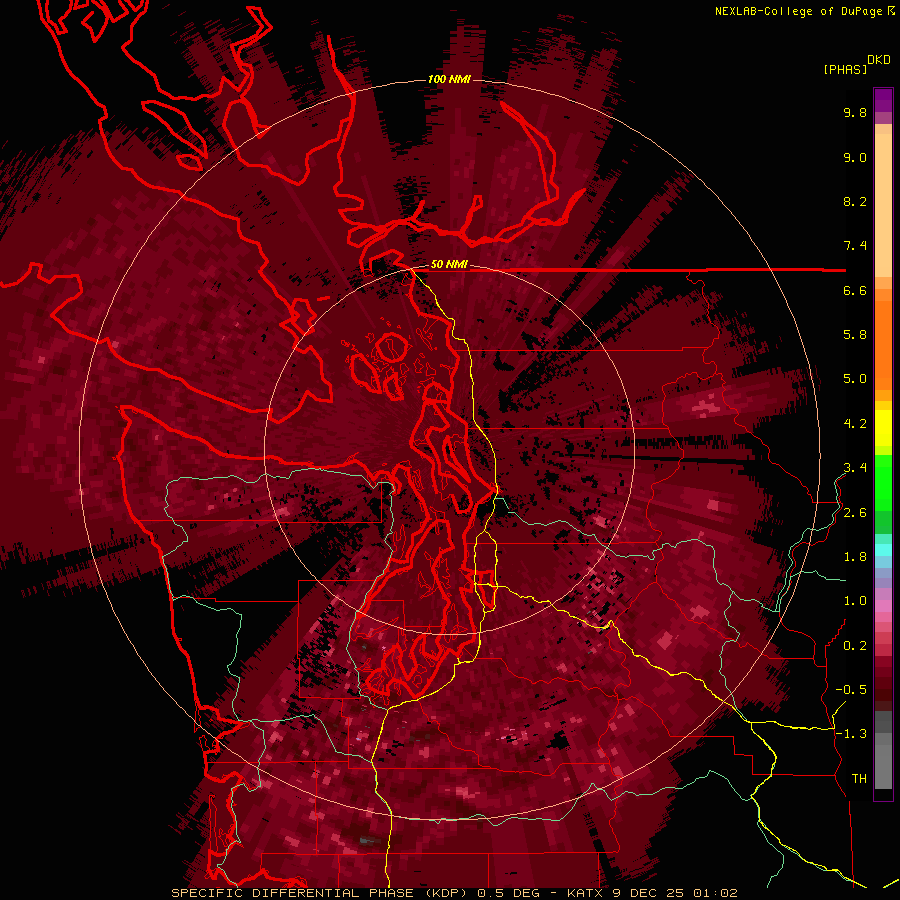
Task: Click the 8.2 value on the color scale
Action: 855,201
